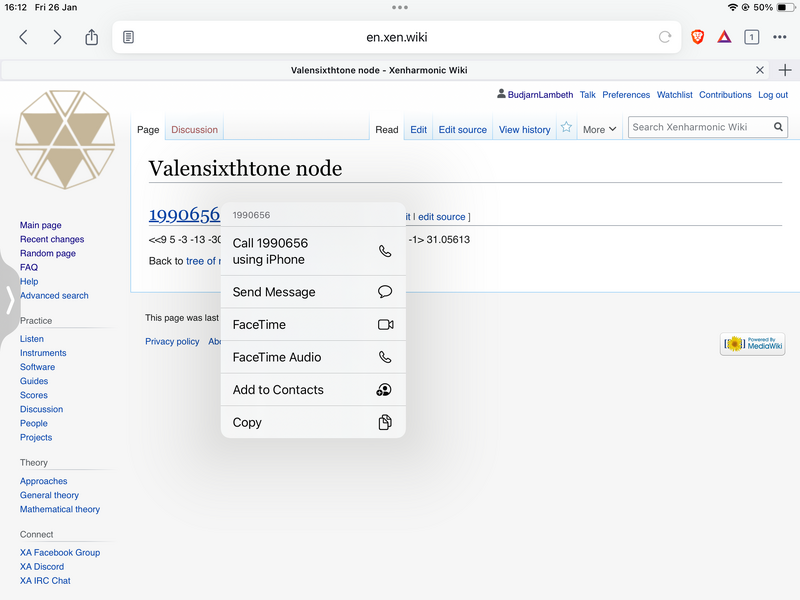This screenshot has width=800, height=600.
Task: Select FaceTime in the popup menu
Action: tap(313, 324)
